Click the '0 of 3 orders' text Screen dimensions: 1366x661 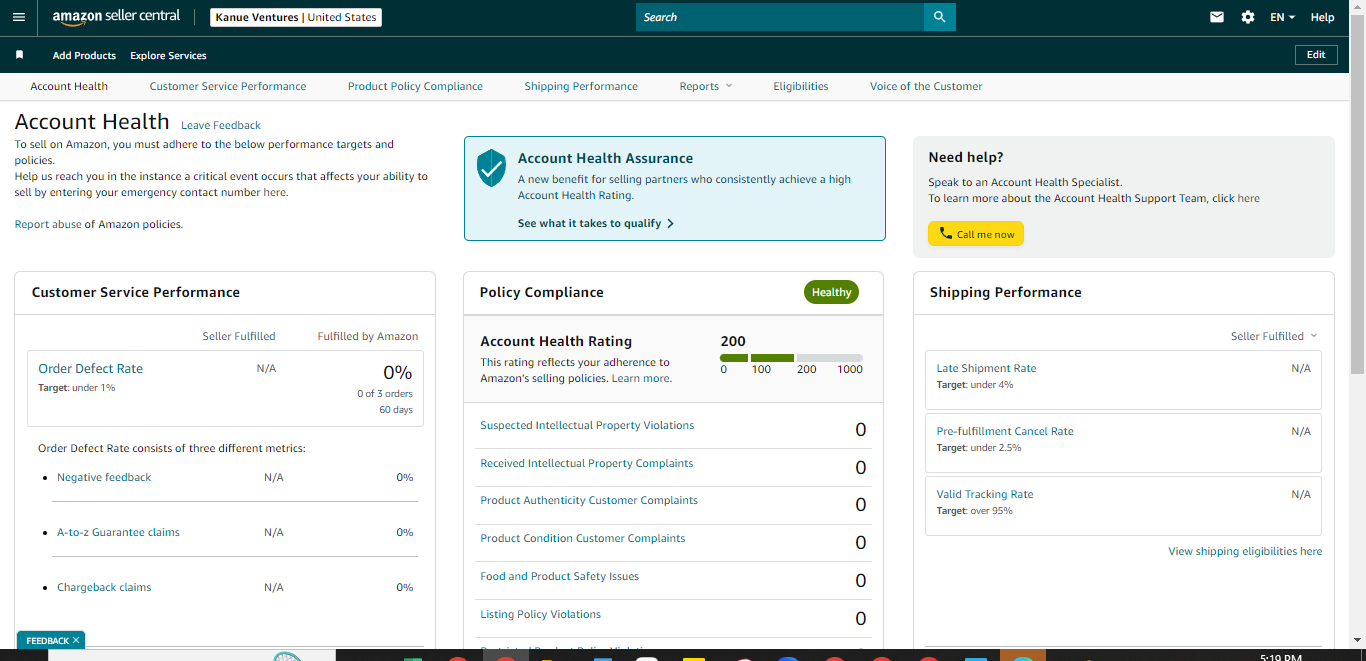coord(384,394)
